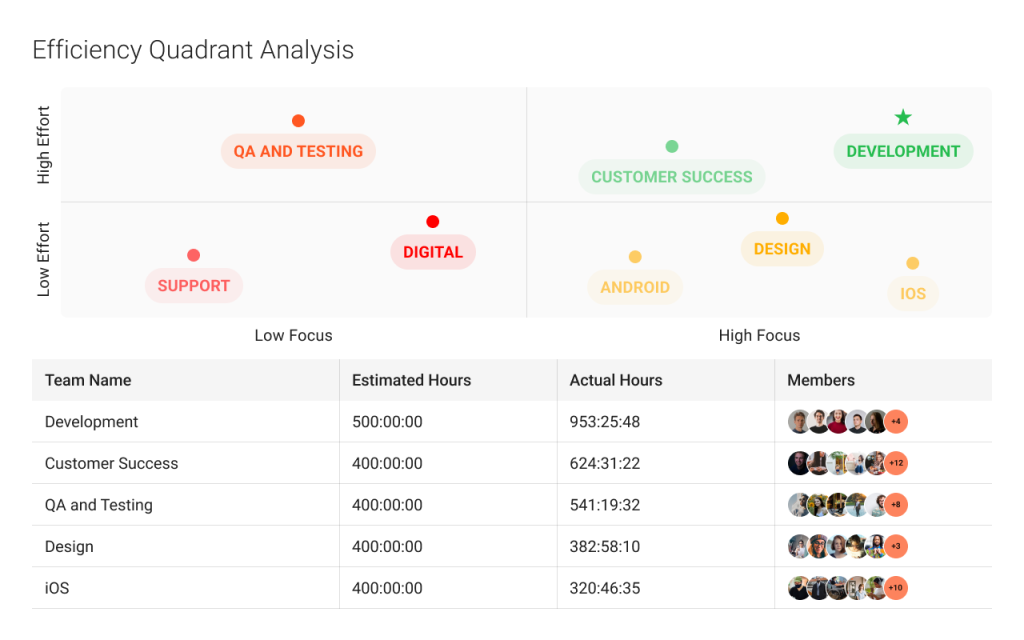Select the orange dot above Design
Screen dimensions: 1024x640
point(782,217)
